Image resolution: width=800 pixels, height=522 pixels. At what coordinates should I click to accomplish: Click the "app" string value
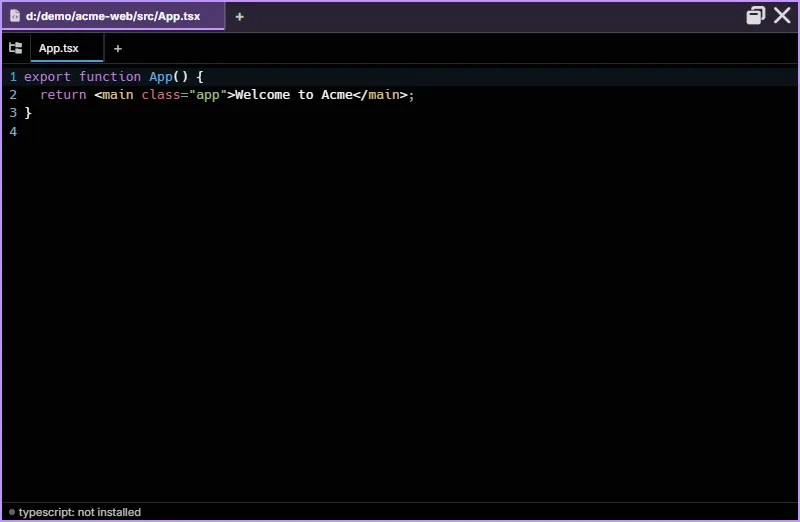click(x=208, y=95)
